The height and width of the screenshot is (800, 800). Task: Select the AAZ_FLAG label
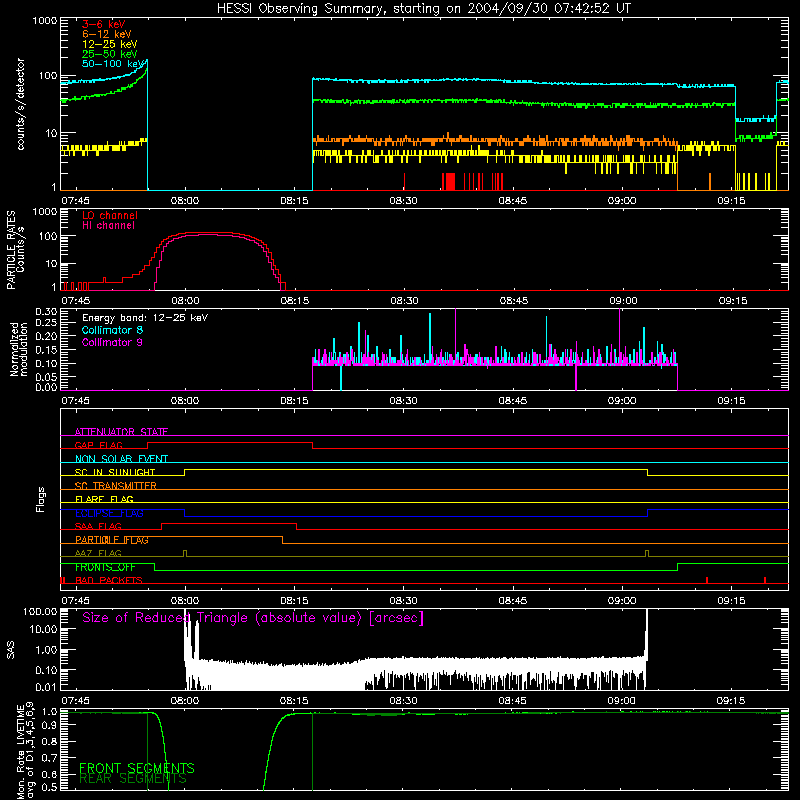pos(98,553)
